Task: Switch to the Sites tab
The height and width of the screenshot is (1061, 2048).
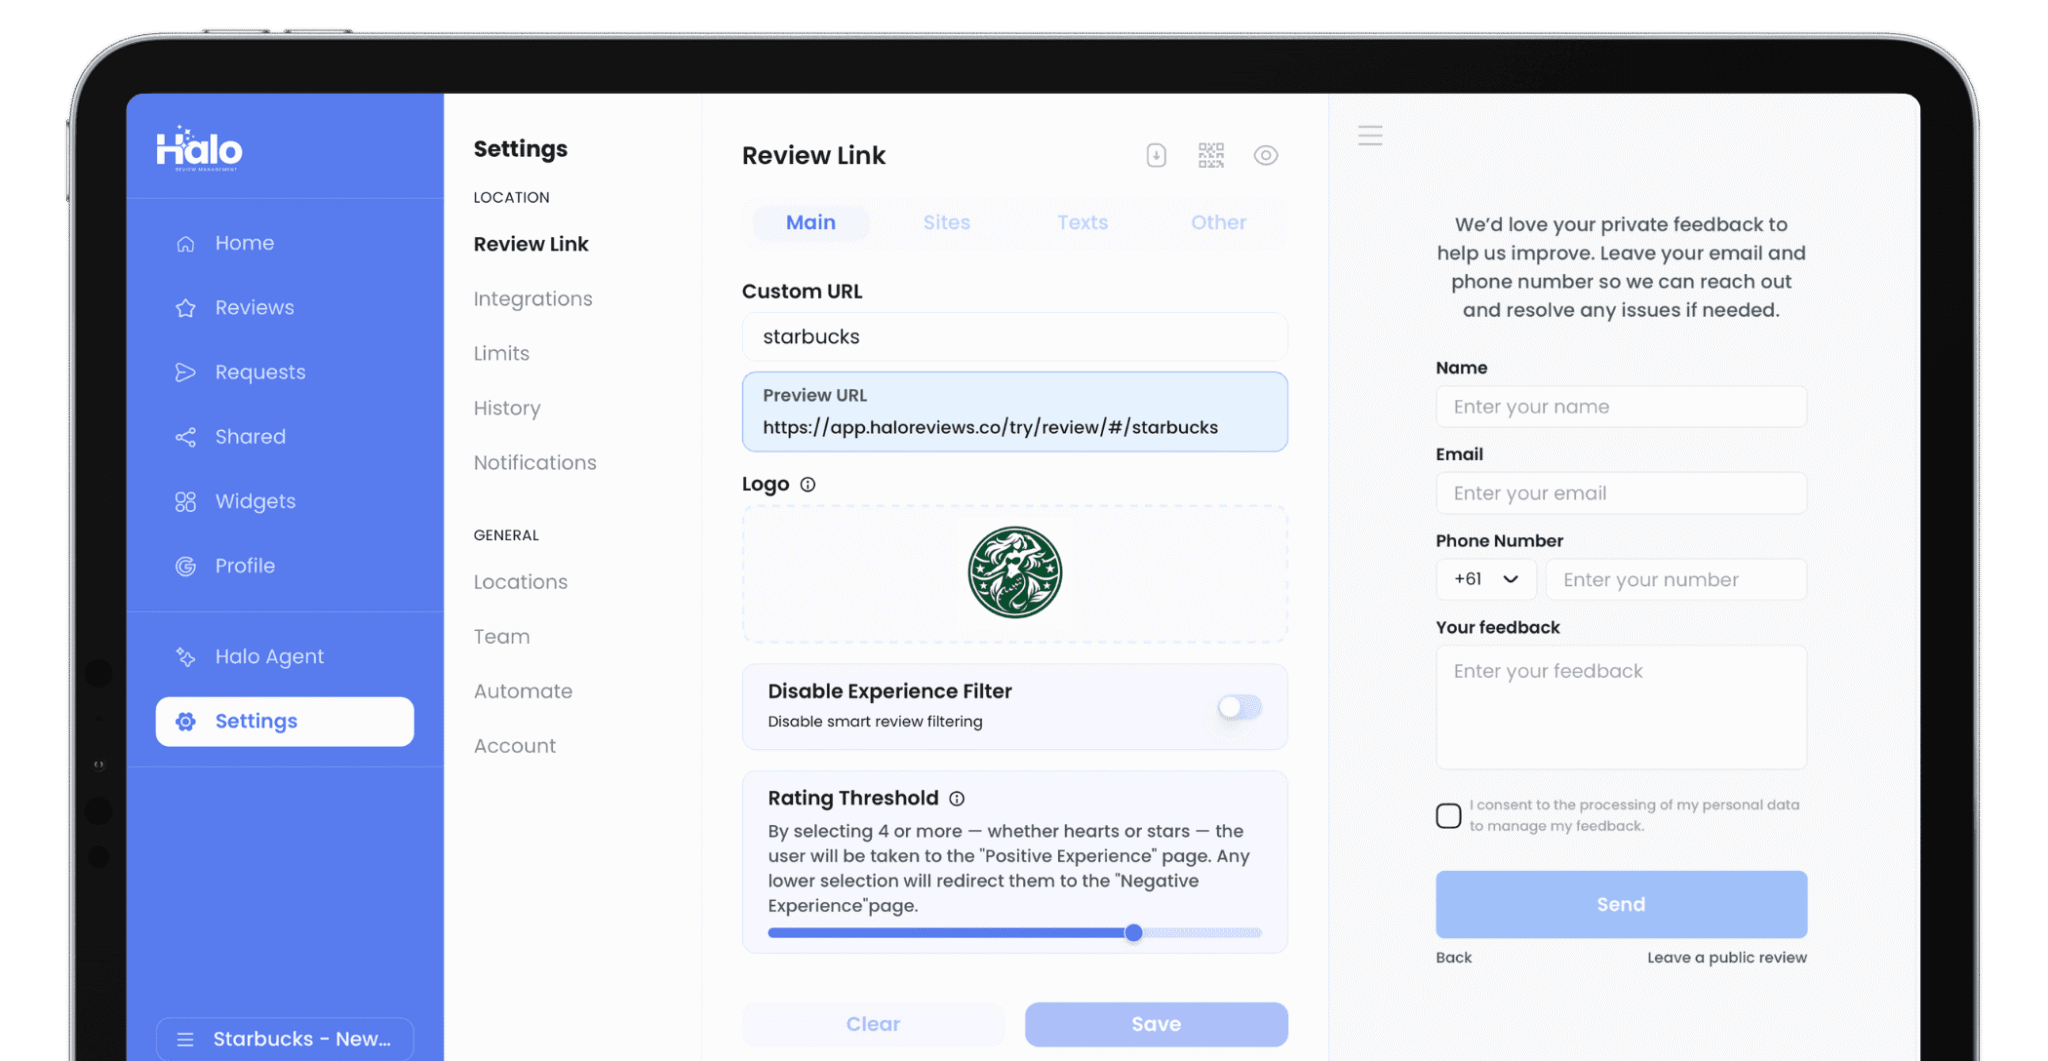Action: coord(946,222)
